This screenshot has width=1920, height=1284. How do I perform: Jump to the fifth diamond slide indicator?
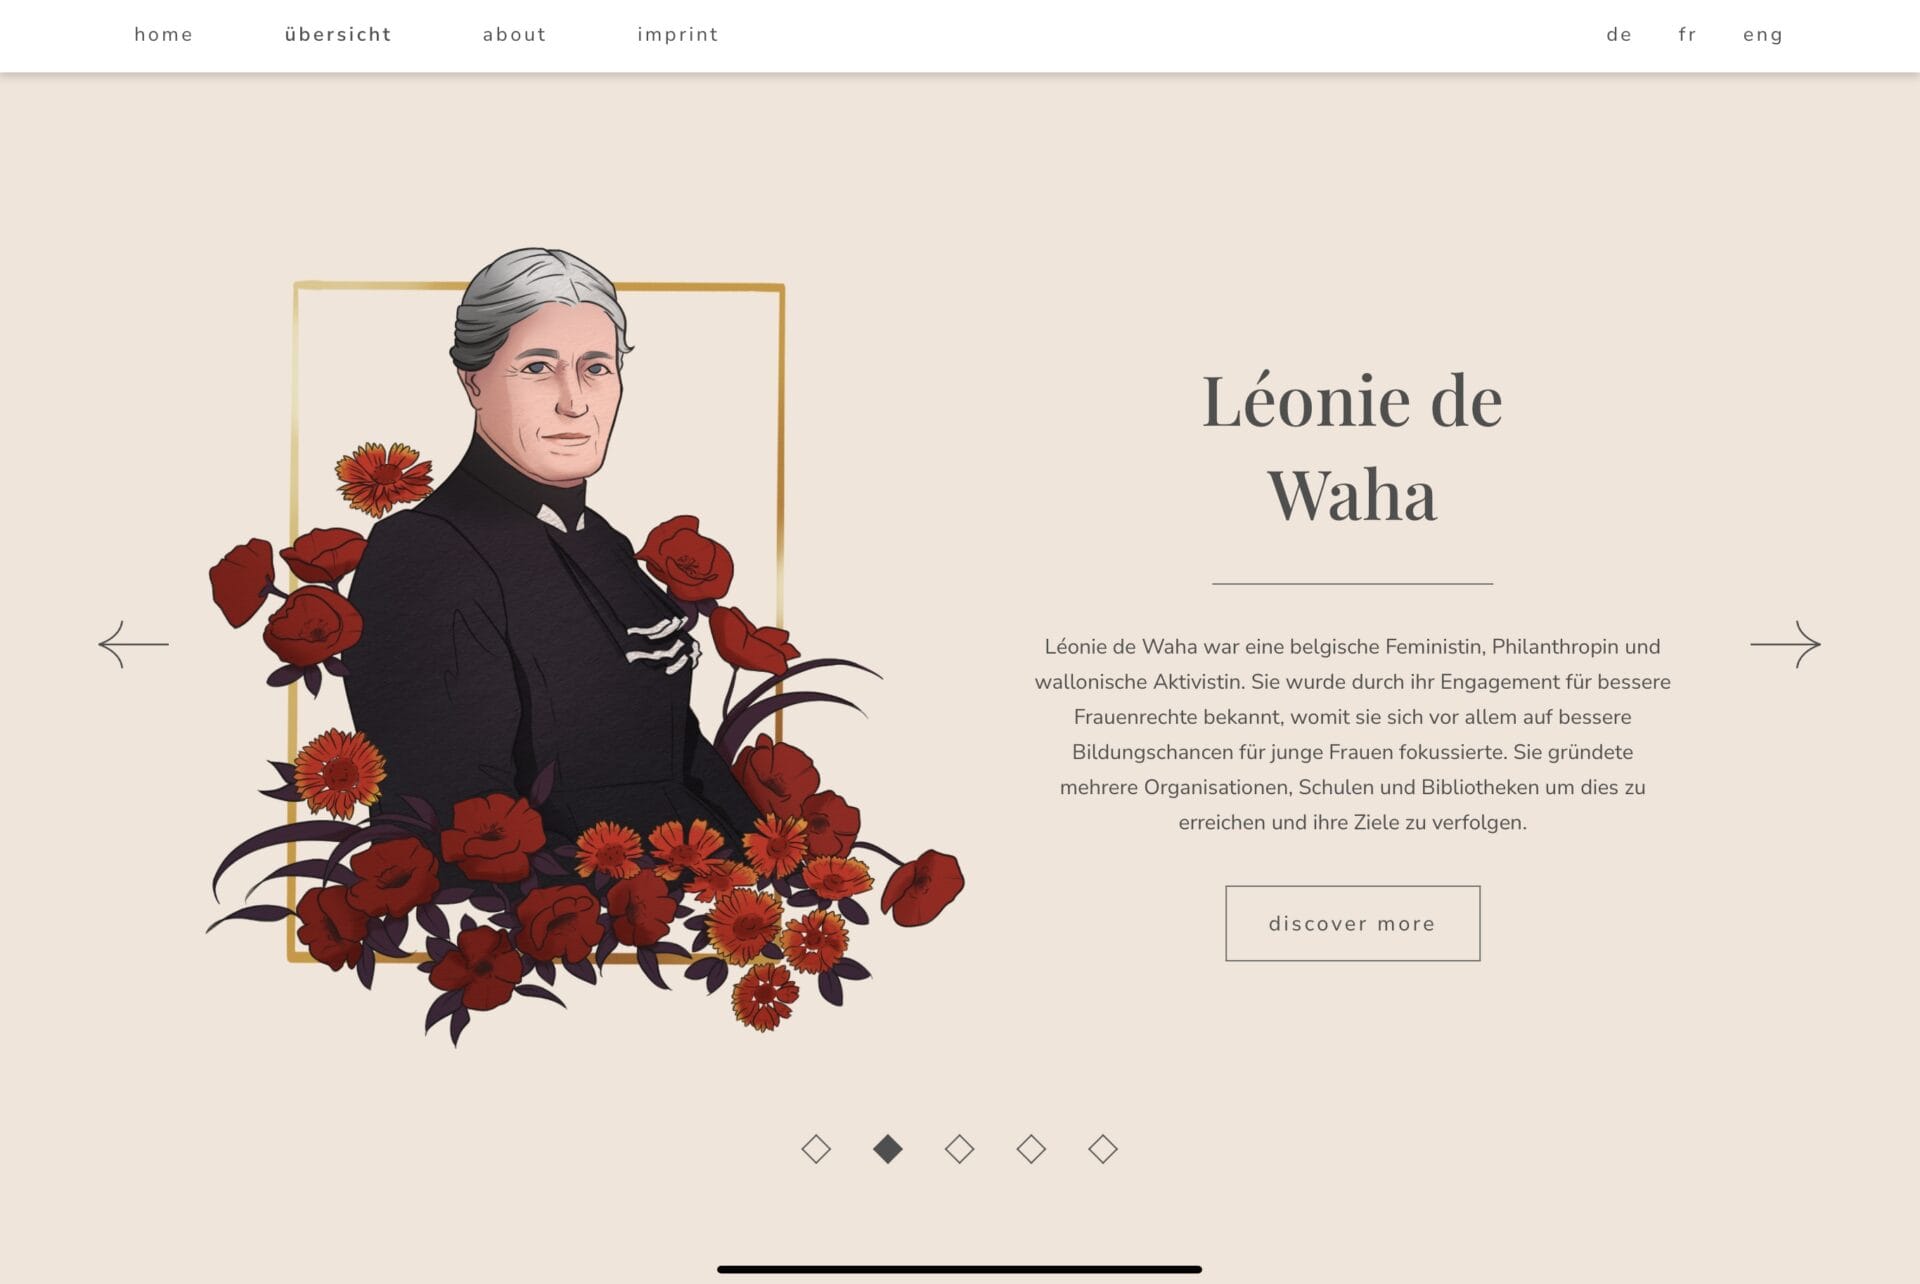coord(1103,1149)
